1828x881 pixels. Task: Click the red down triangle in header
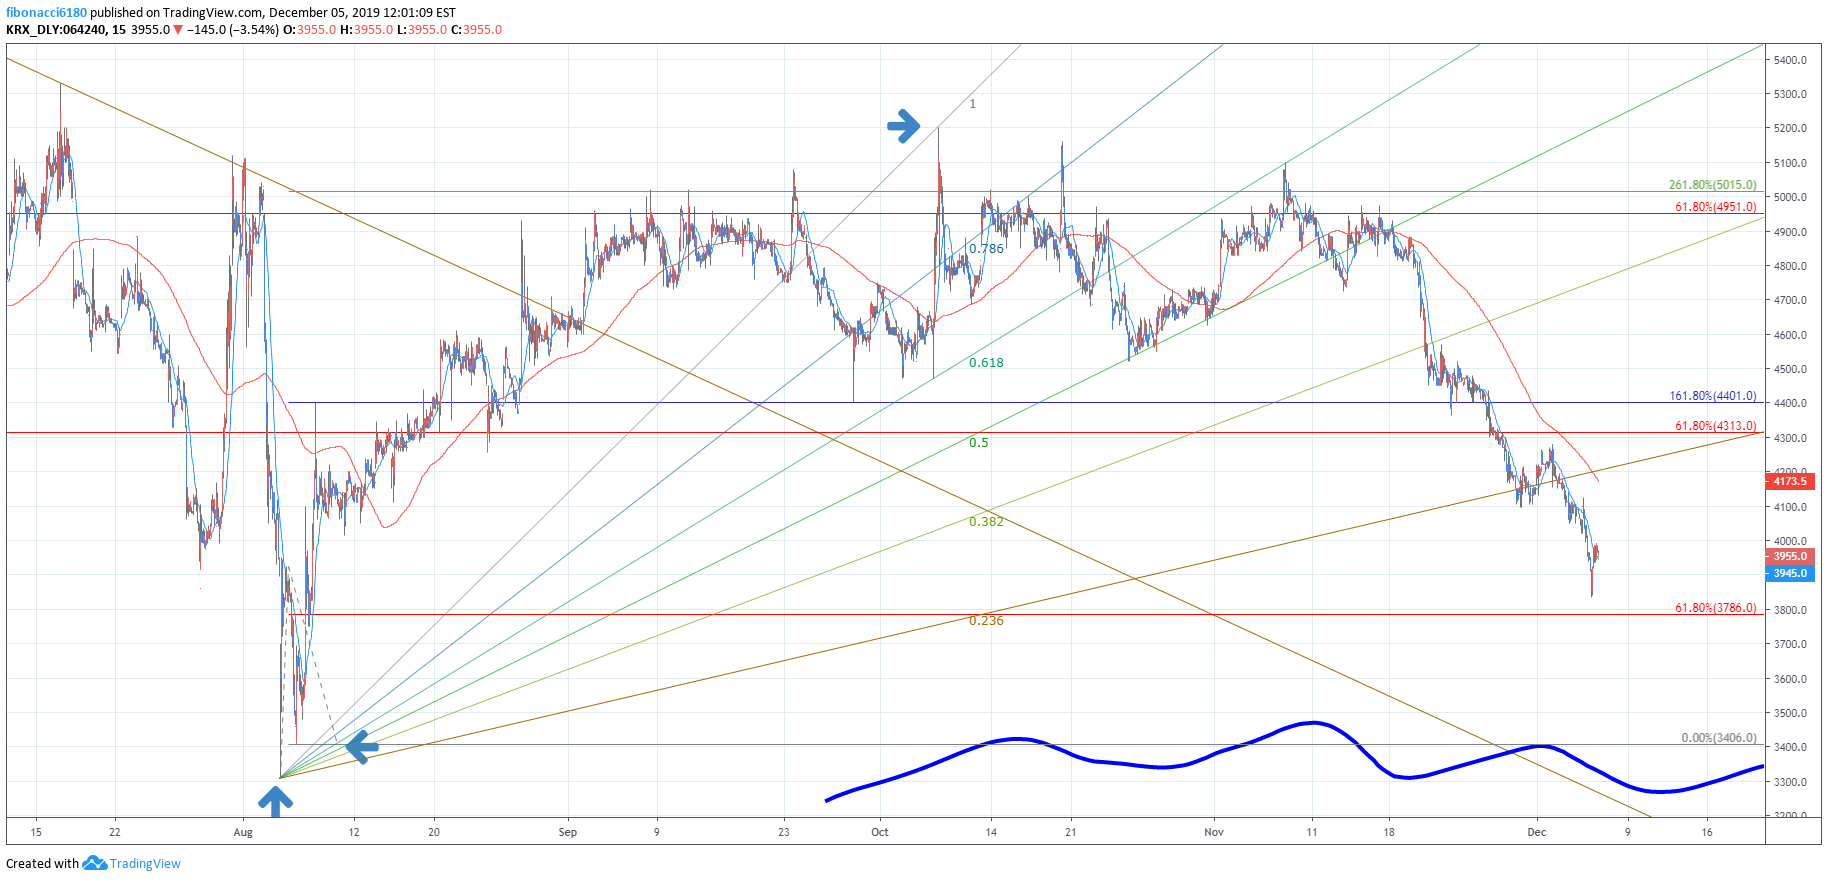[178, 30]
